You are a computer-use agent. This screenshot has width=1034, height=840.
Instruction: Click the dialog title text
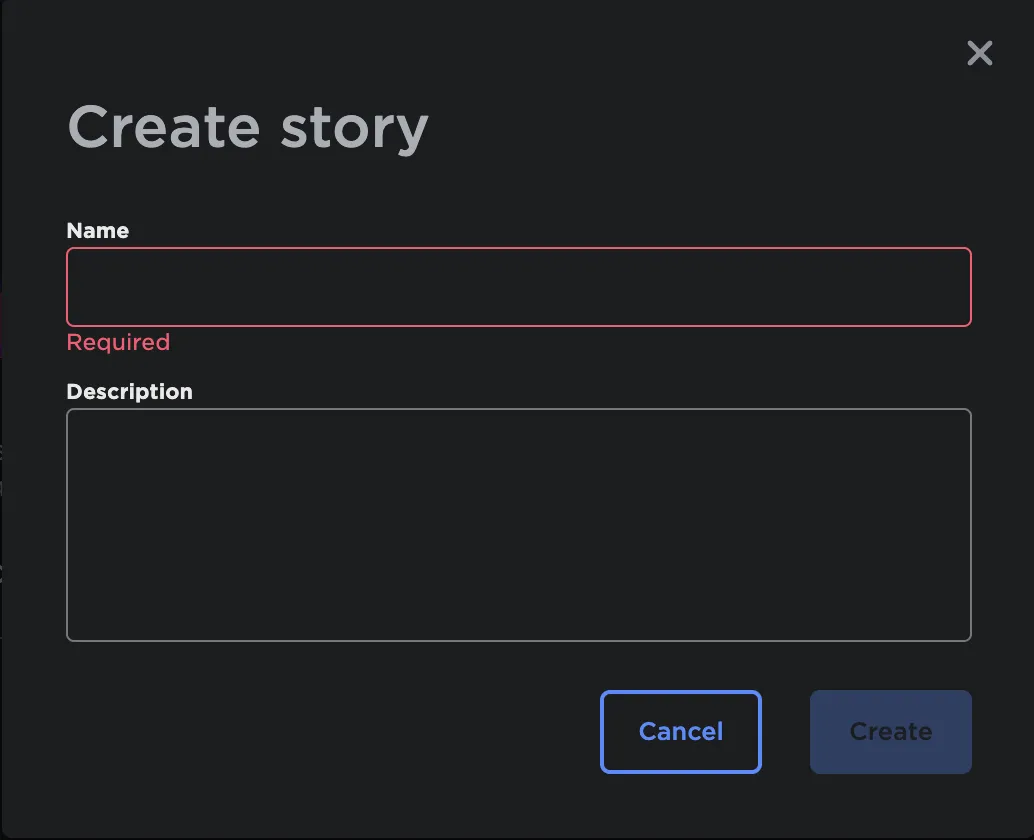(x=247, y=128)
